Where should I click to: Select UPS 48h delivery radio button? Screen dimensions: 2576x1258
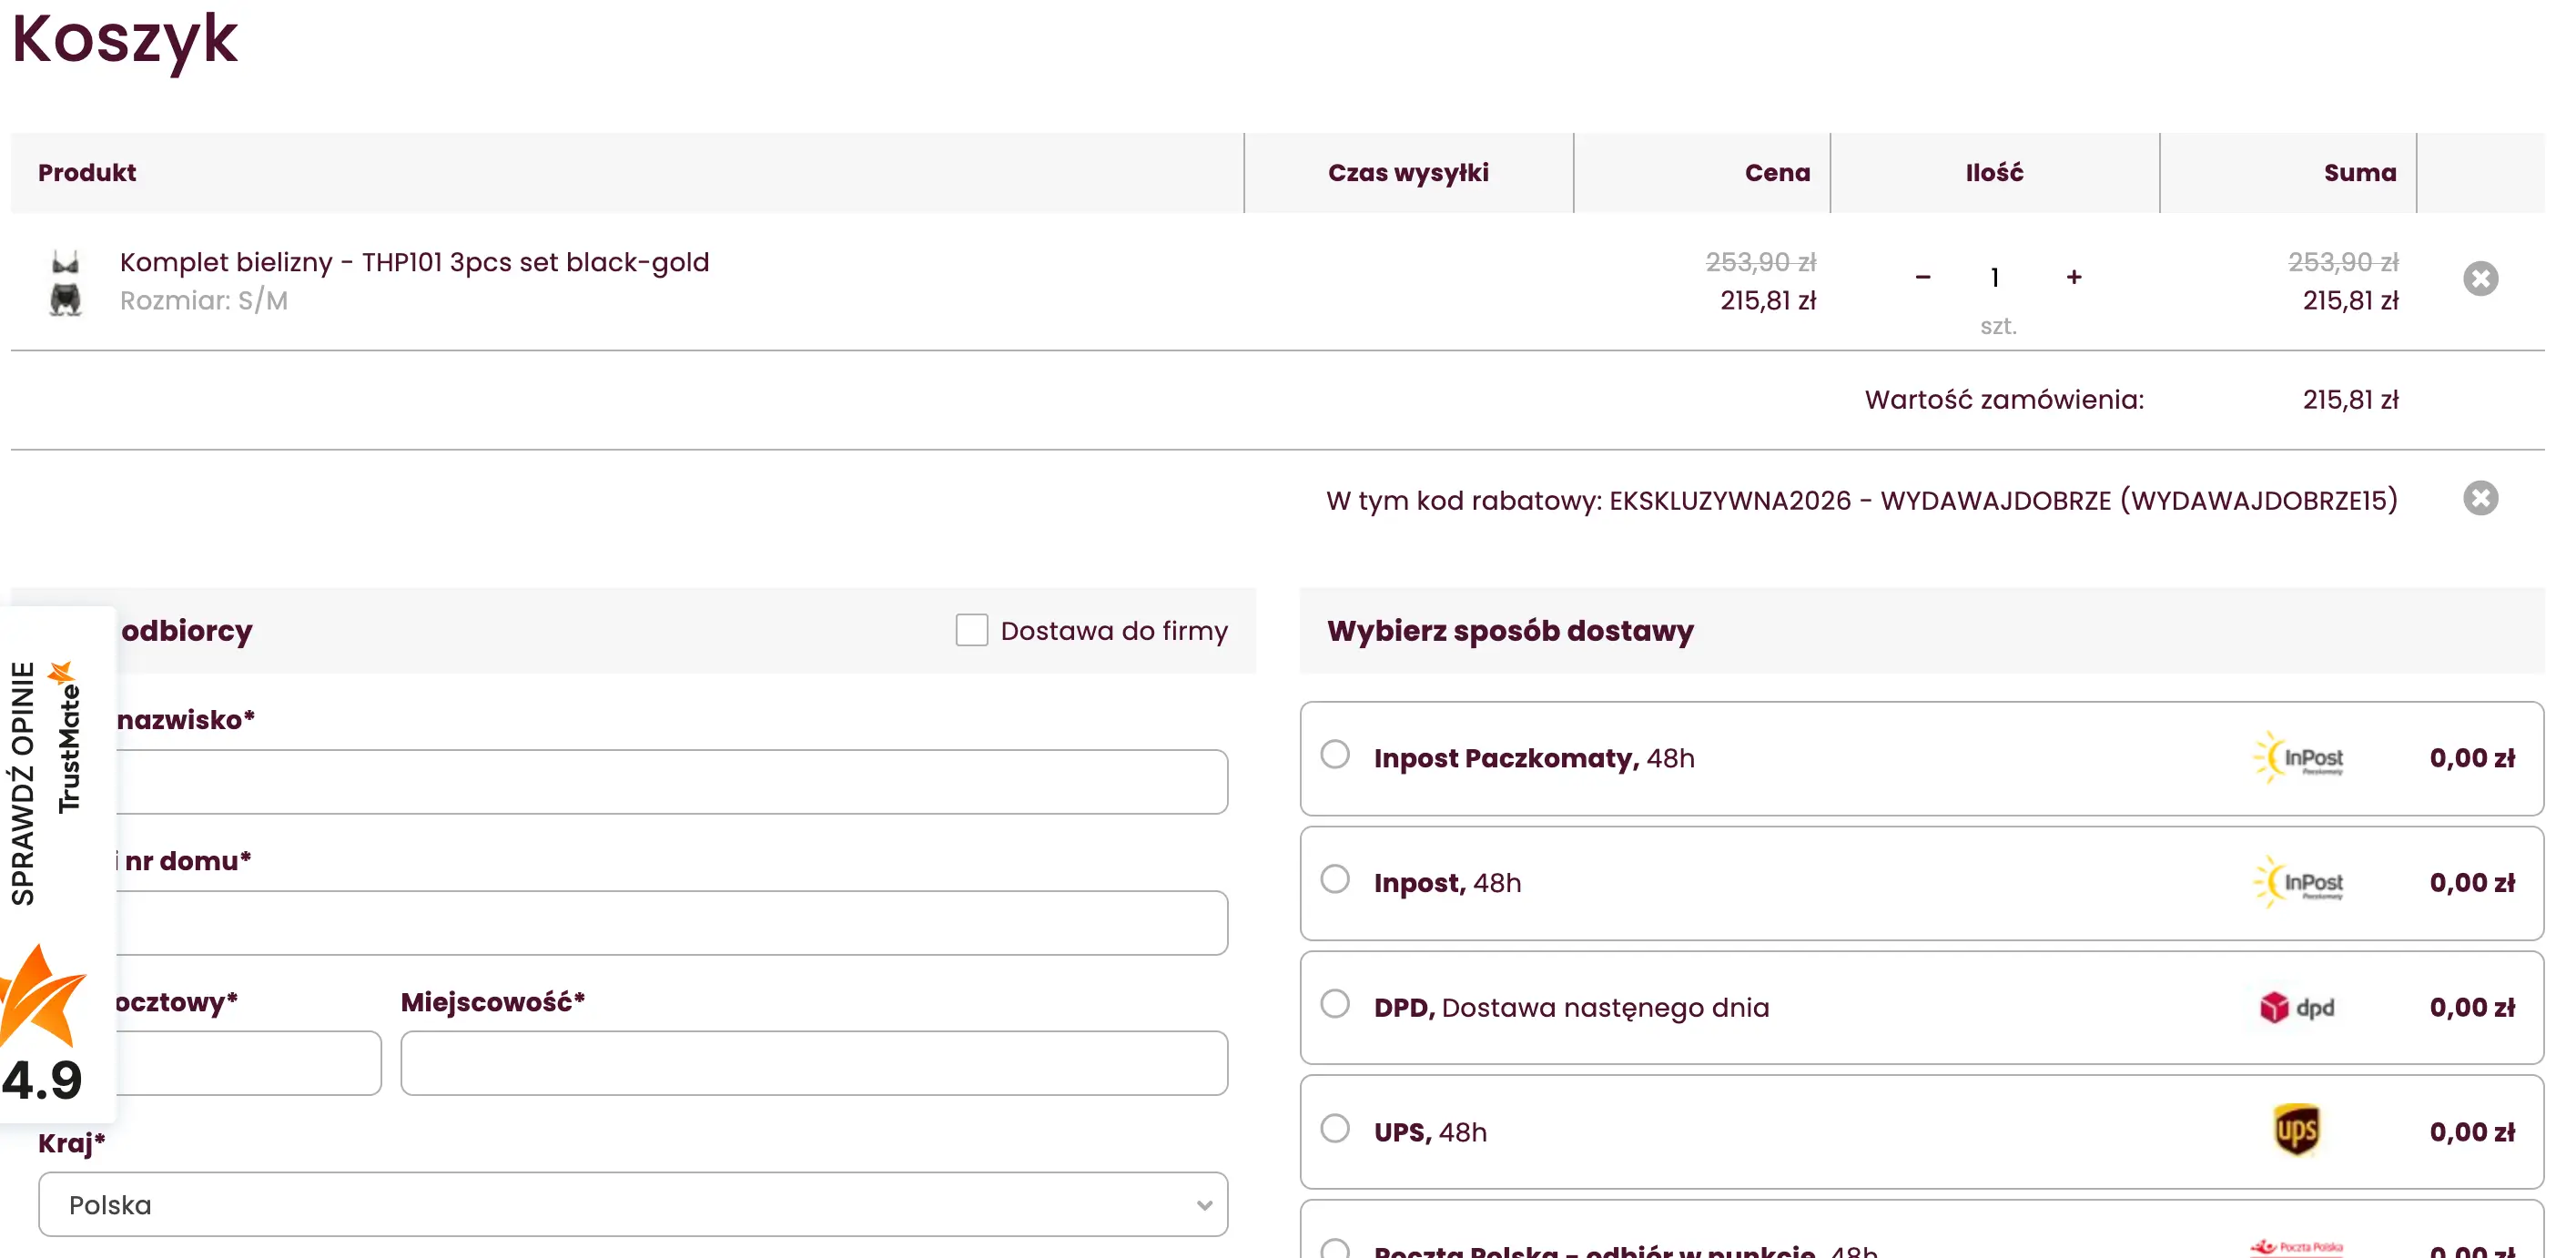point(1334,1128)
